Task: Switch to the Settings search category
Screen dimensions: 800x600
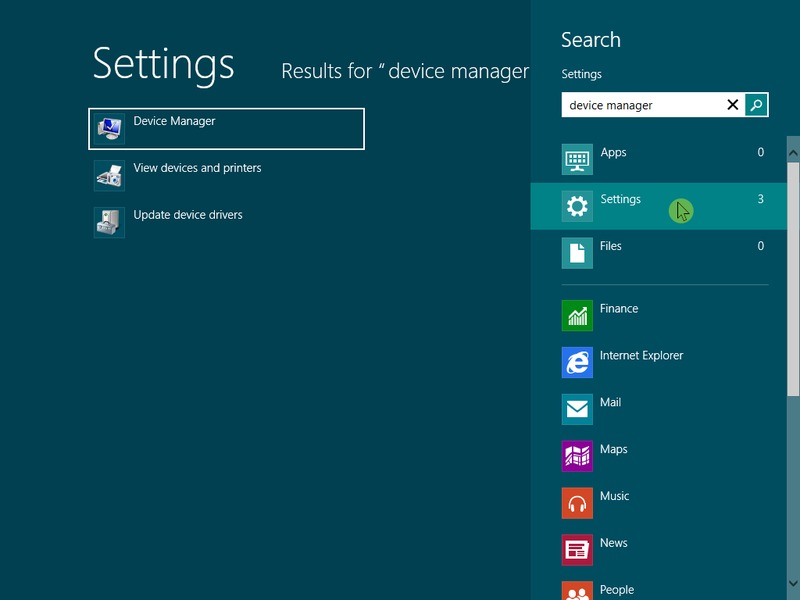Action: point(620,200)
